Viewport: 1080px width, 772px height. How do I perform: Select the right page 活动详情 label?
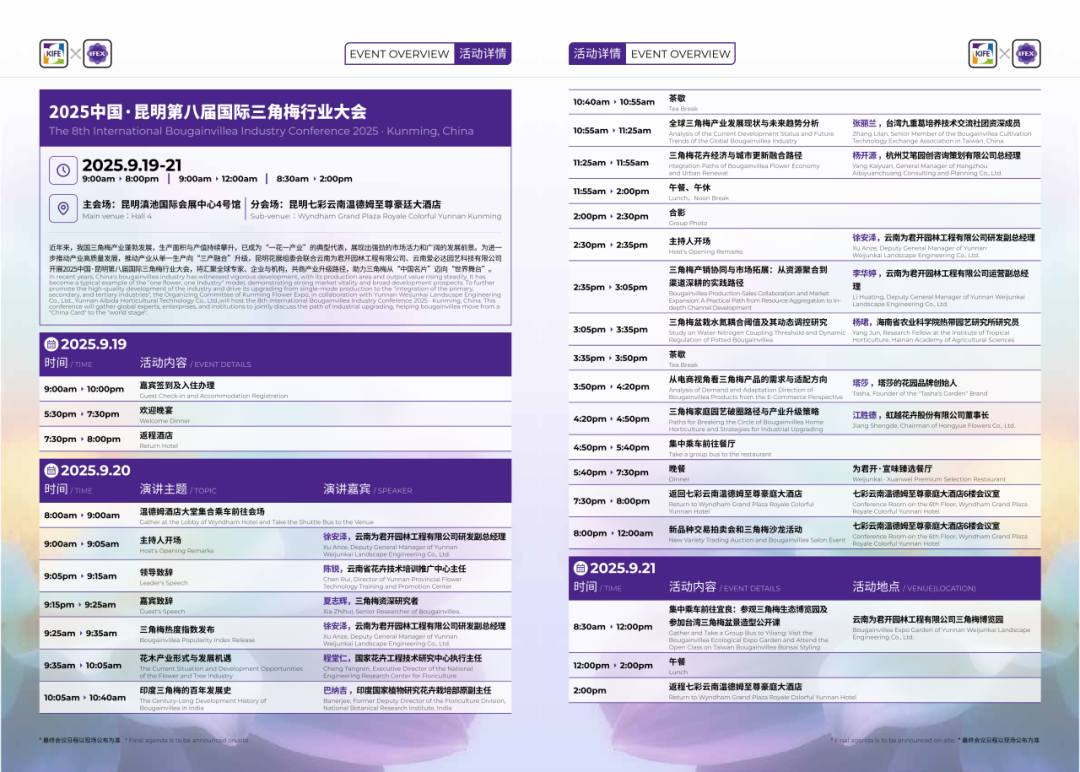597,54
